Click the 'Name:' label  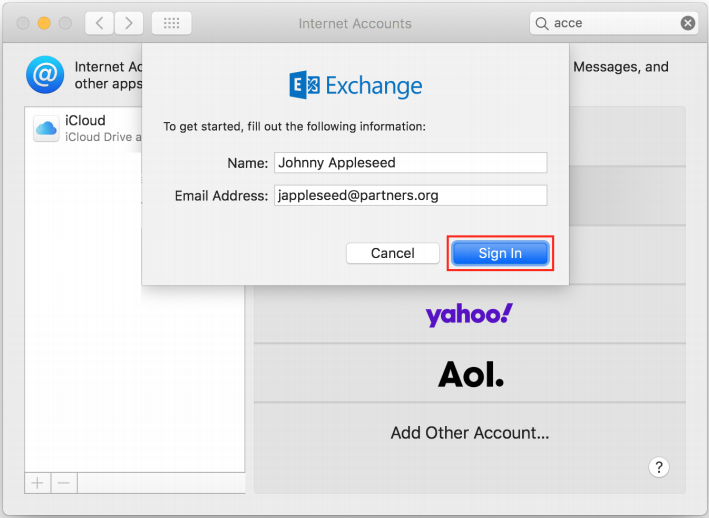pyautogui.click(x=248, y=163)
